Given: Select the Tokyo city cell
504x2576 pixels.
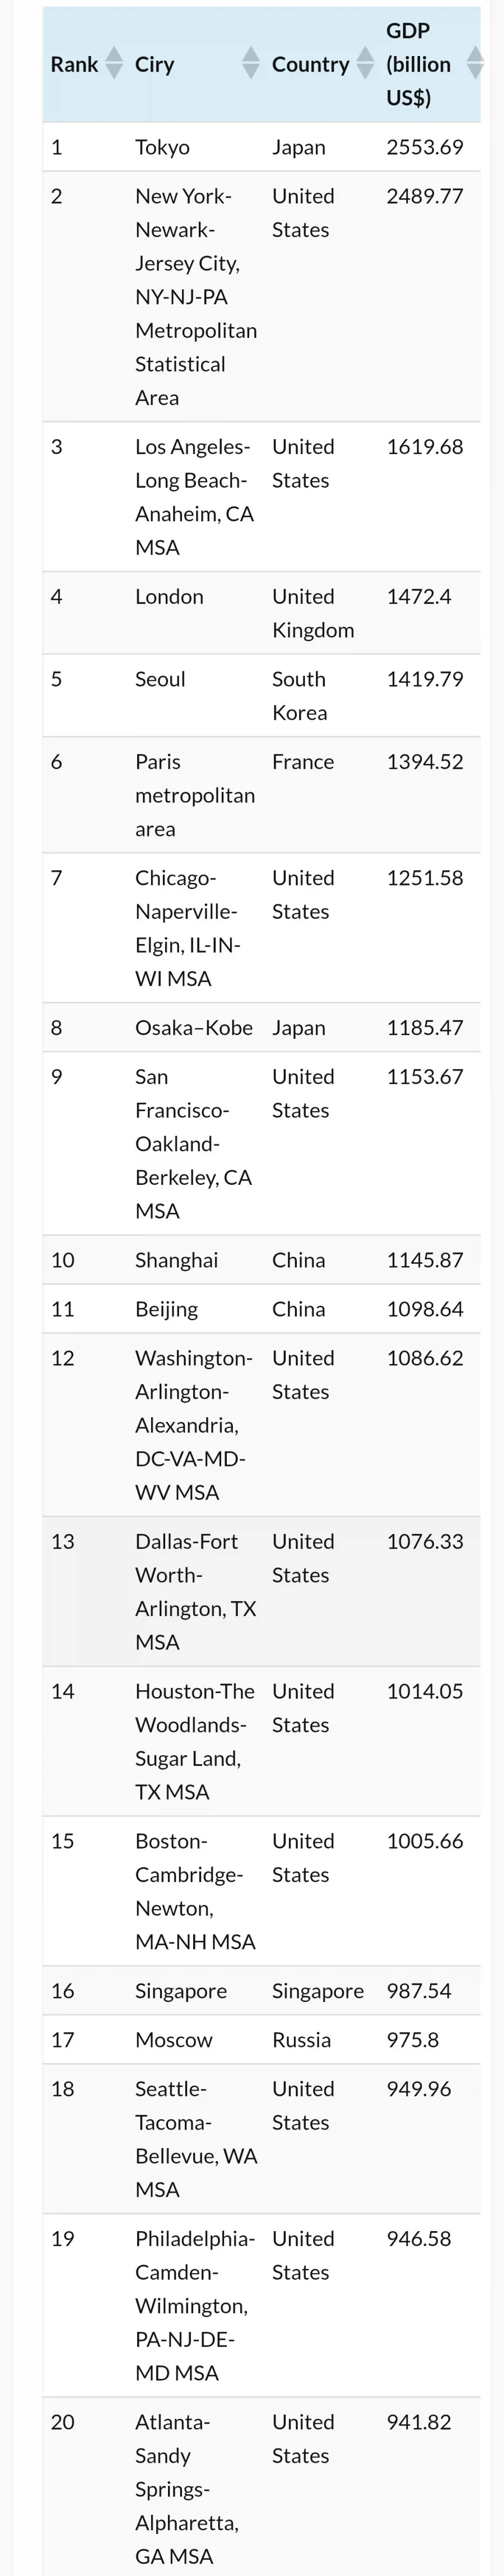Looking at the screenshot, I should [x=162, y=147].
